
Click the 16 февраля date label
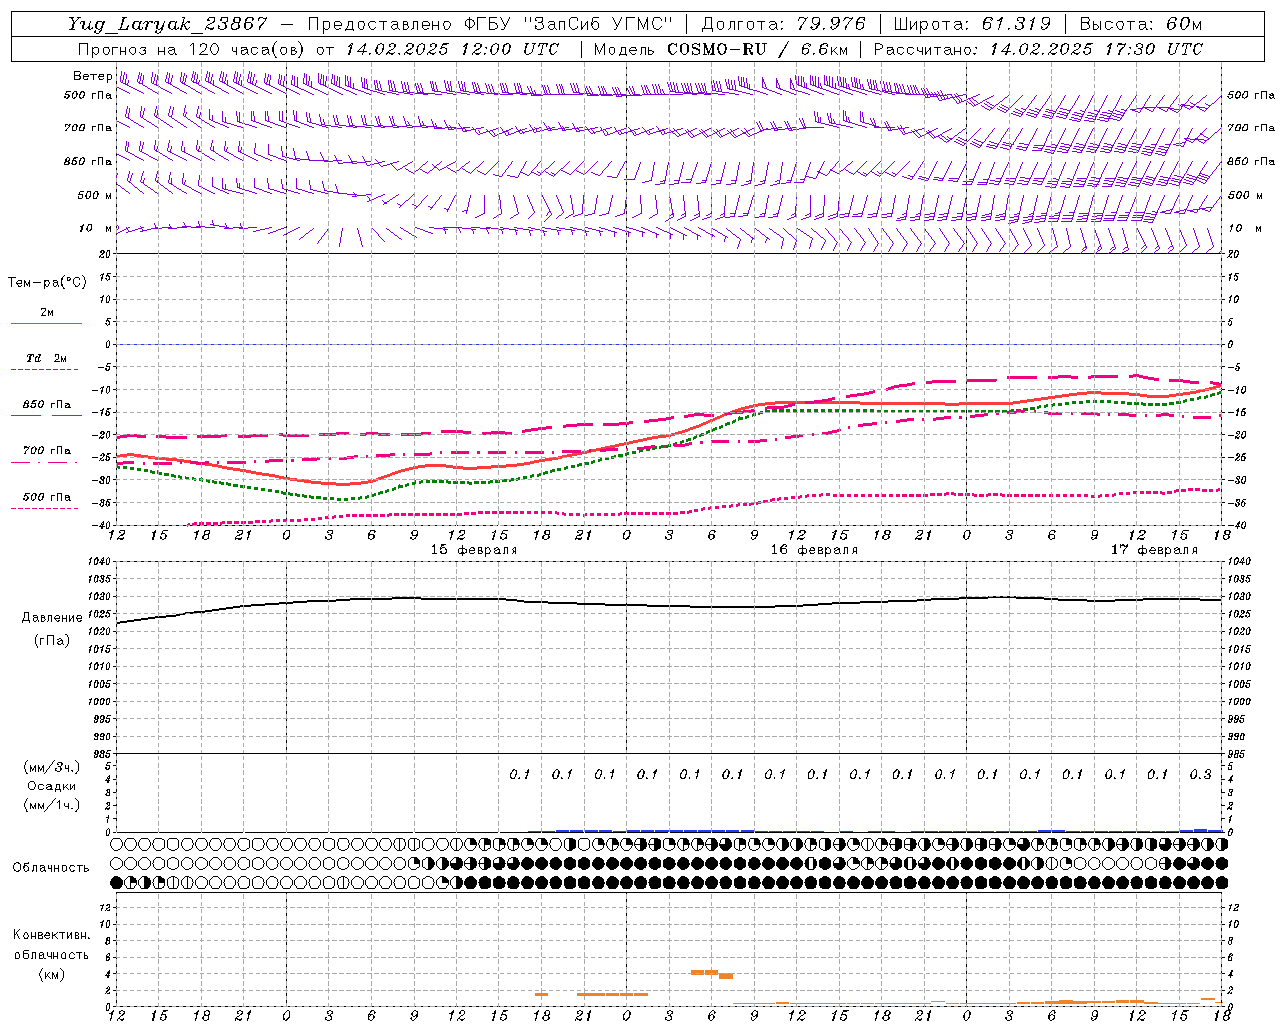(x=814, y=550)
